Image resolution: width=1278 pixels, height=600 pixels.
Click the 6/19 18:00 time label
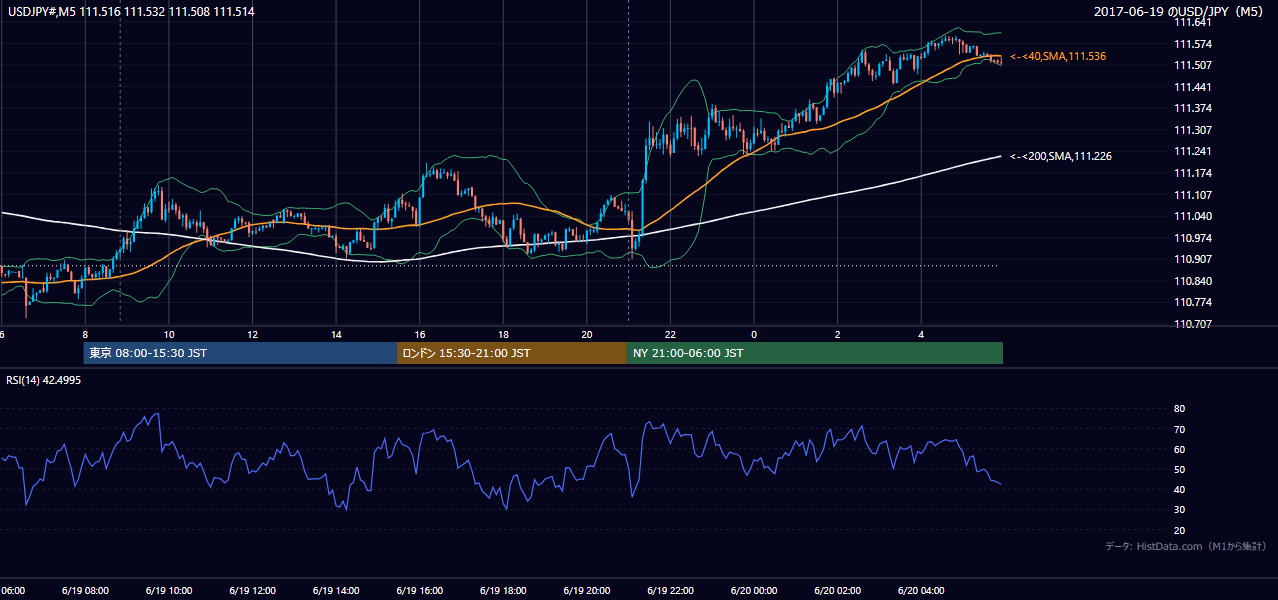[503, 591]
